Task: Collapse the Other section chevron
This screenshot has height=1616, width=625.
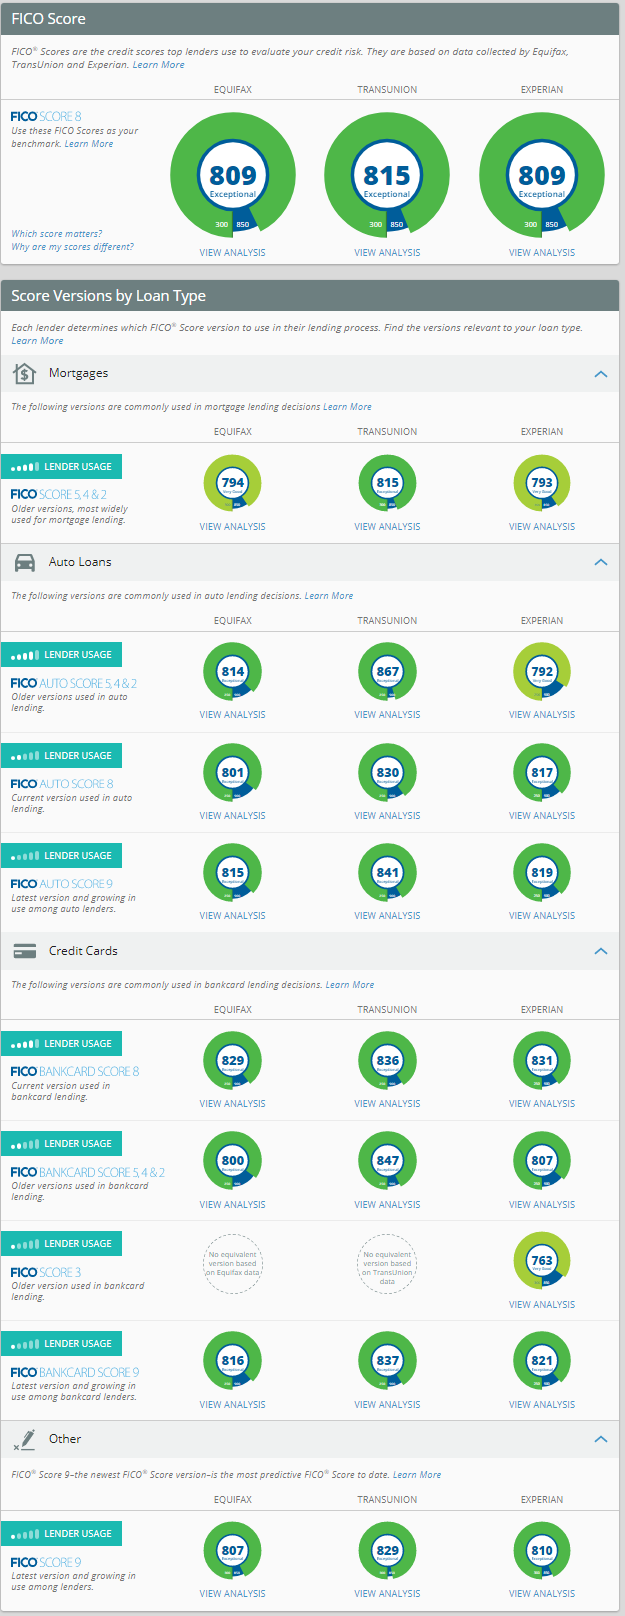Action: tap(600, 1440)
